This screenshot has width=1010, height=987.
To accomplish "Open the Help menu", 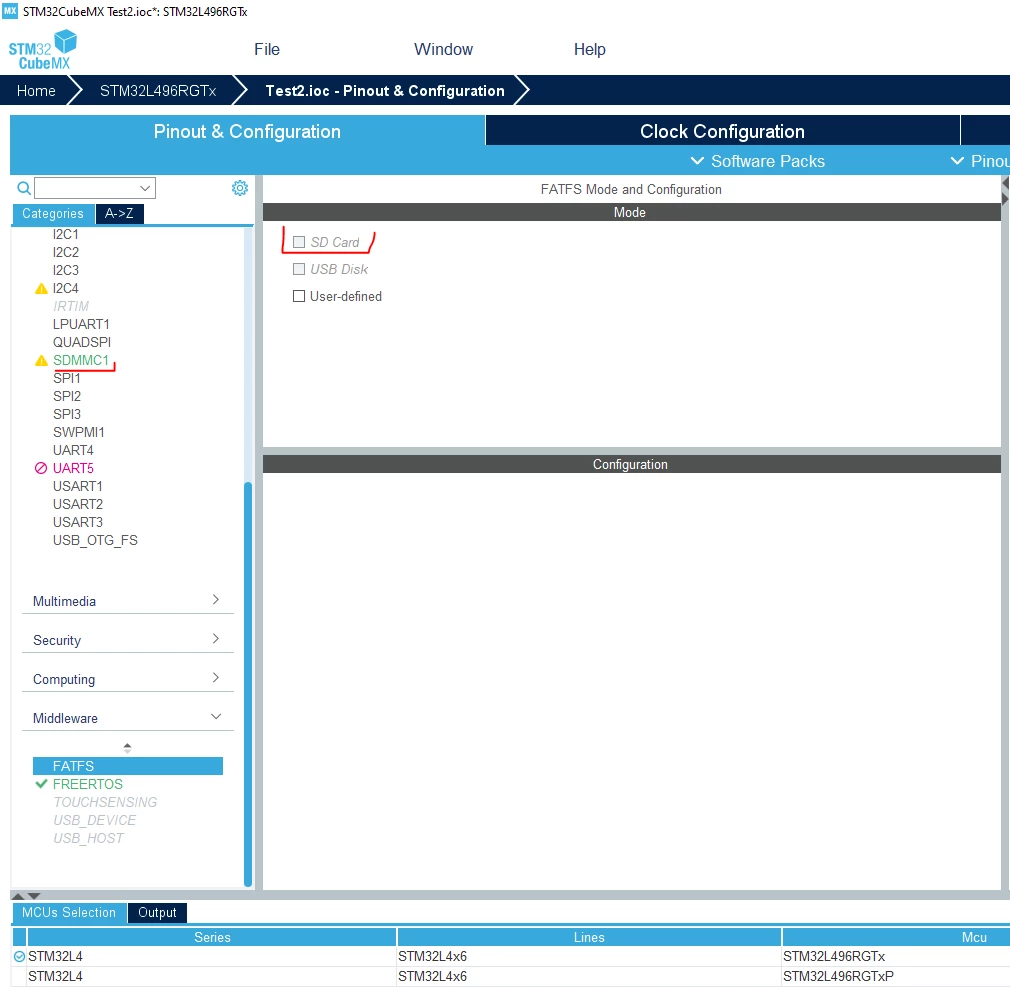I will (589, 50).
